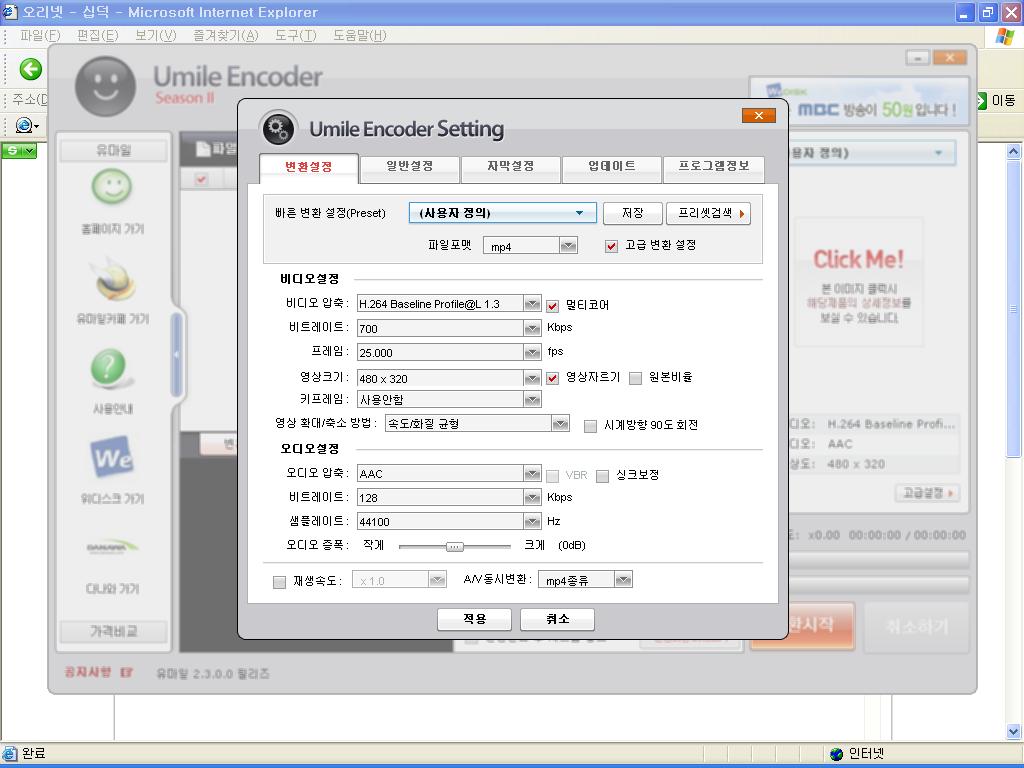Expand the 샘플레이트 44100 dropdown
This screenshot has height=768, width=1024.
coord(449,521)
